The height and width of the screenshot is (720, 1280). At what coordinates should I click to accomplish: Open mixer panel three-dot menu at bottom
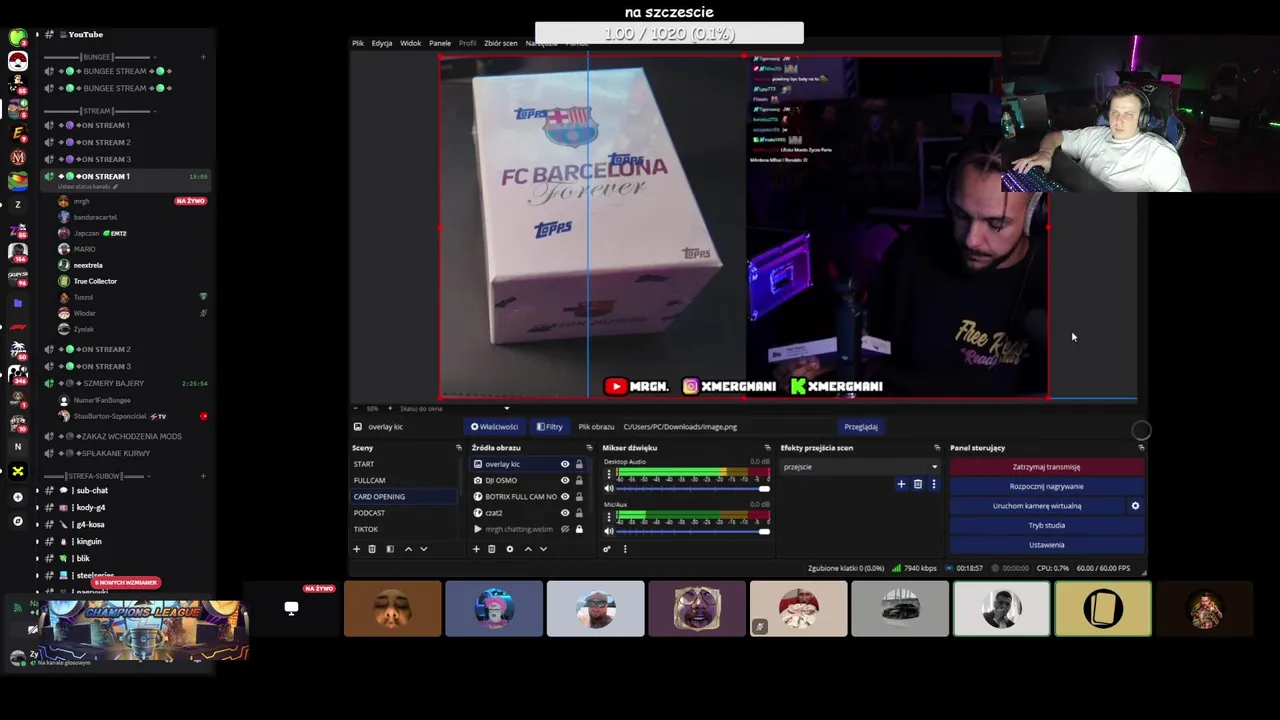625,548
